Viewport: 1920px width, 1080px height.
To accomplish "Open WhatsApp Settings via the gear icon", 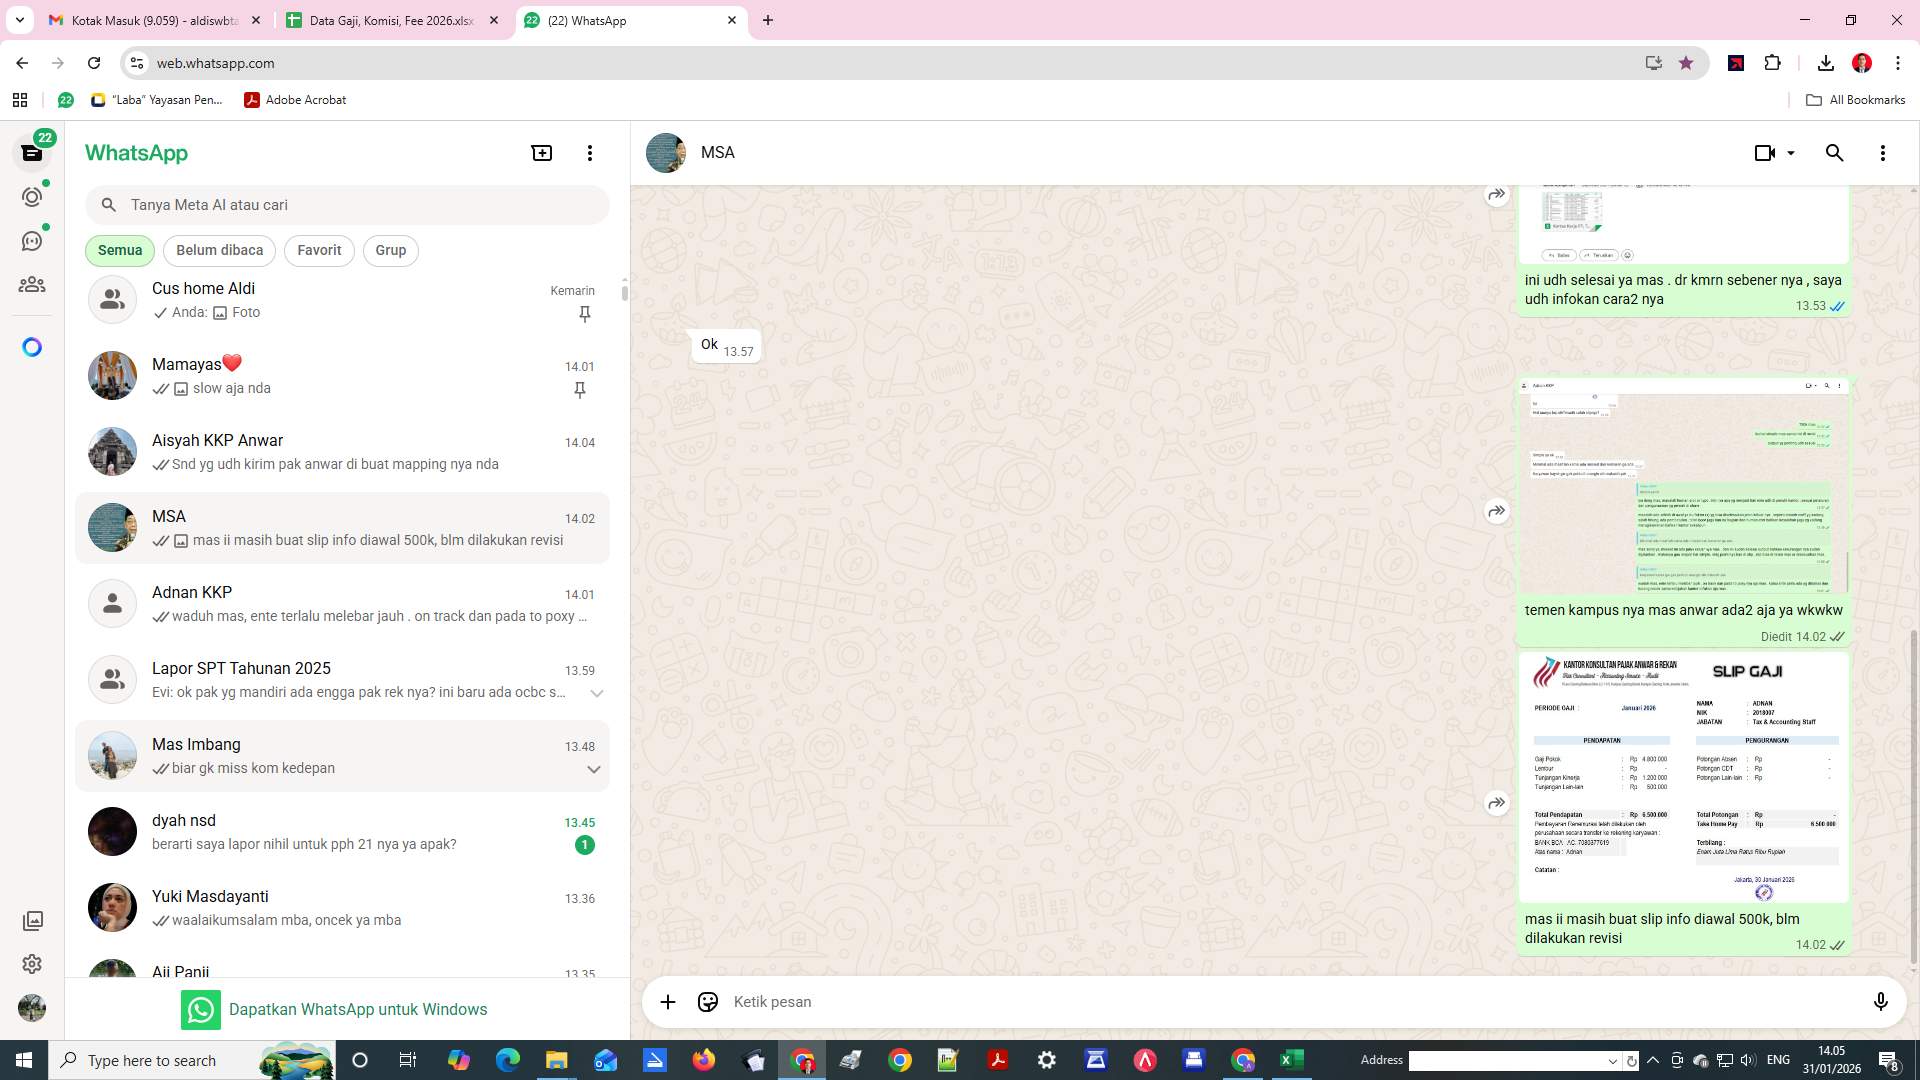I will [x=32, y=964].
